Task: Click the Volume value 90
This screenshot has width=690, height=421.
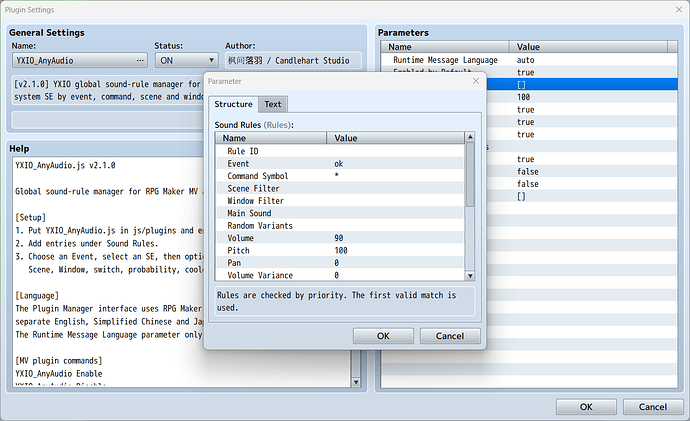Action: click(338, 238)
